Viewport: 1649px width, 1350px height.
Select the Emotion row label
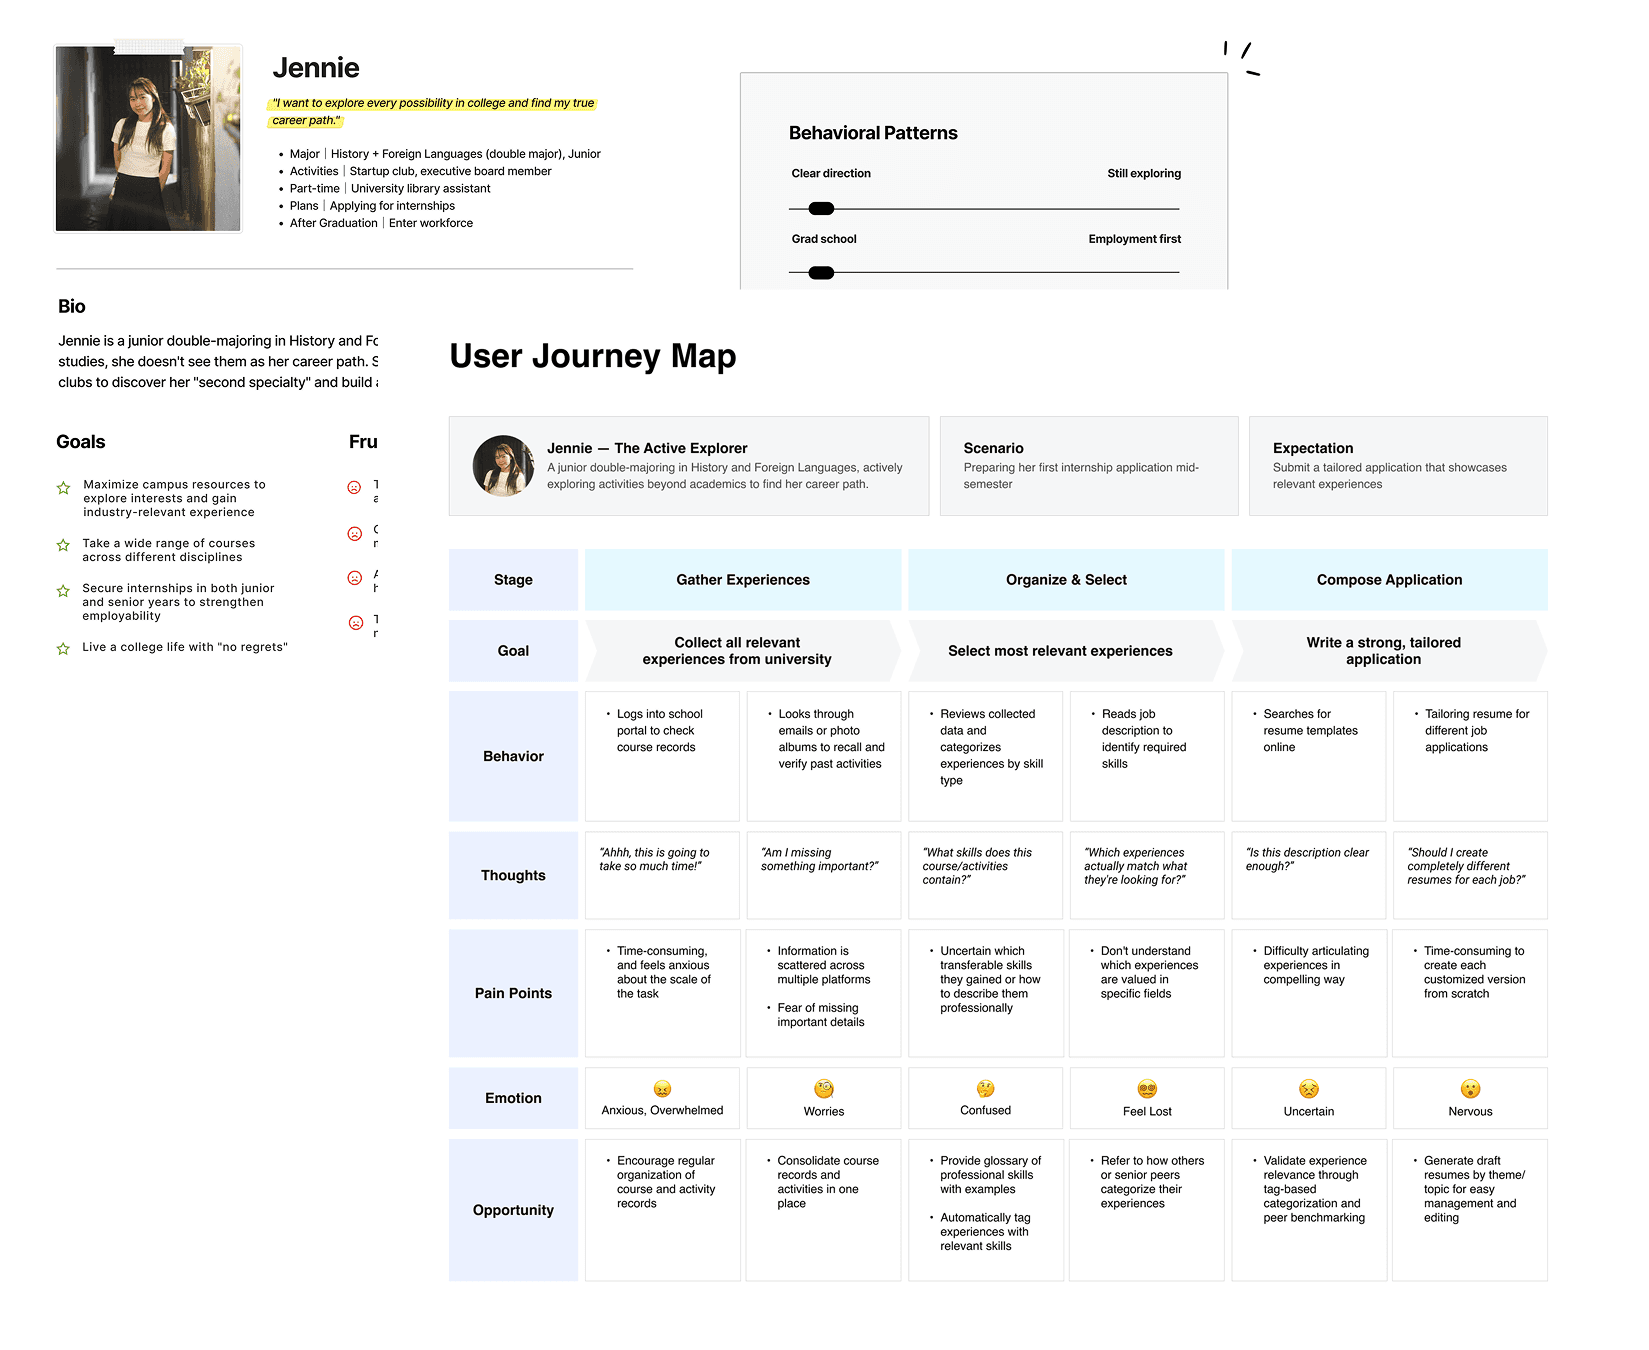[x=513, y=1098]
